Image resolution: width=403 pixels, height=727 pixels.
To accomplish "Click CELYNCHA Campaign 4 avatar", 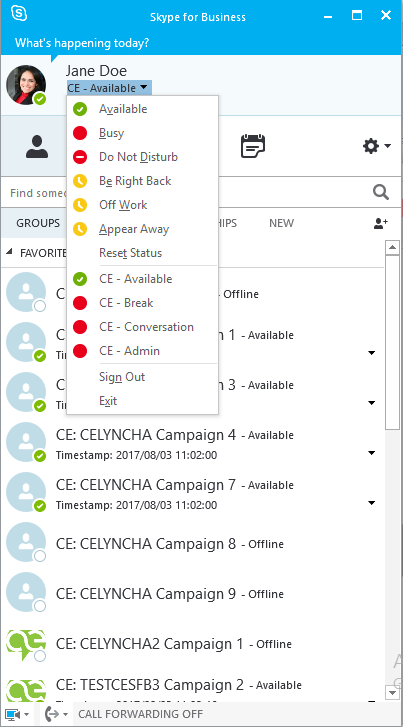I will point(26,442).
